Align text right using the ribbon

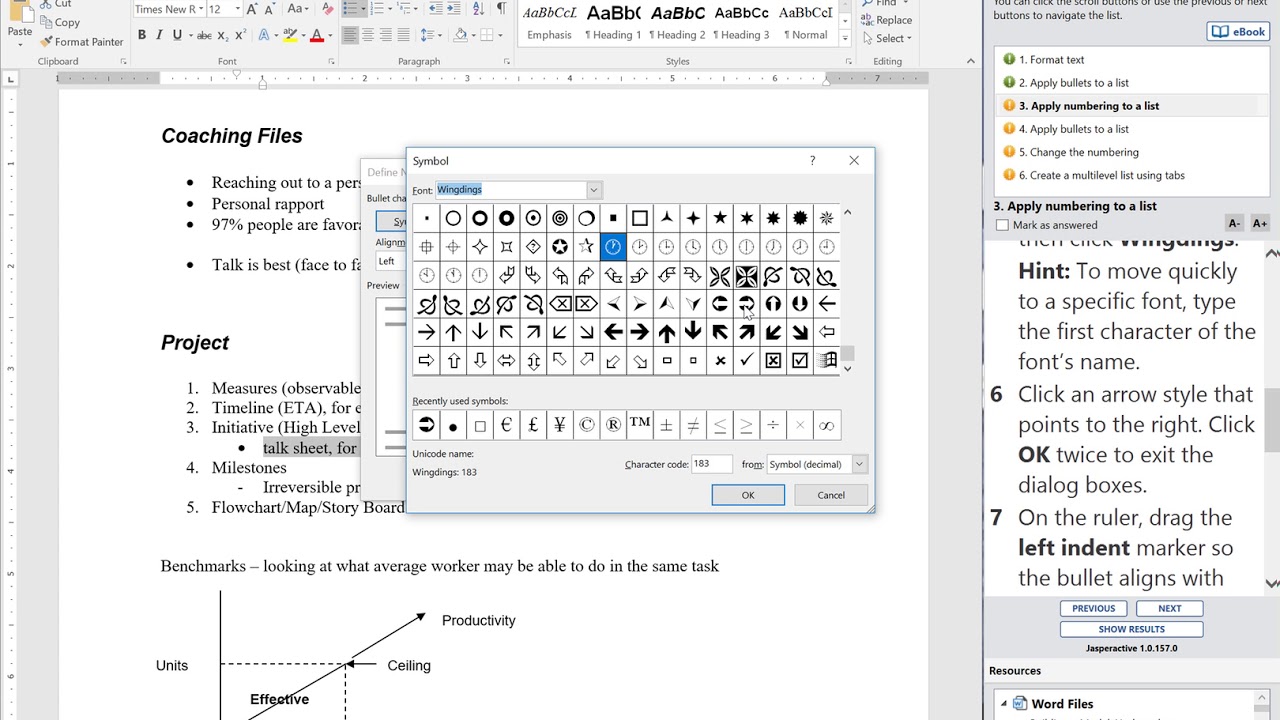[x=386, y=35]
